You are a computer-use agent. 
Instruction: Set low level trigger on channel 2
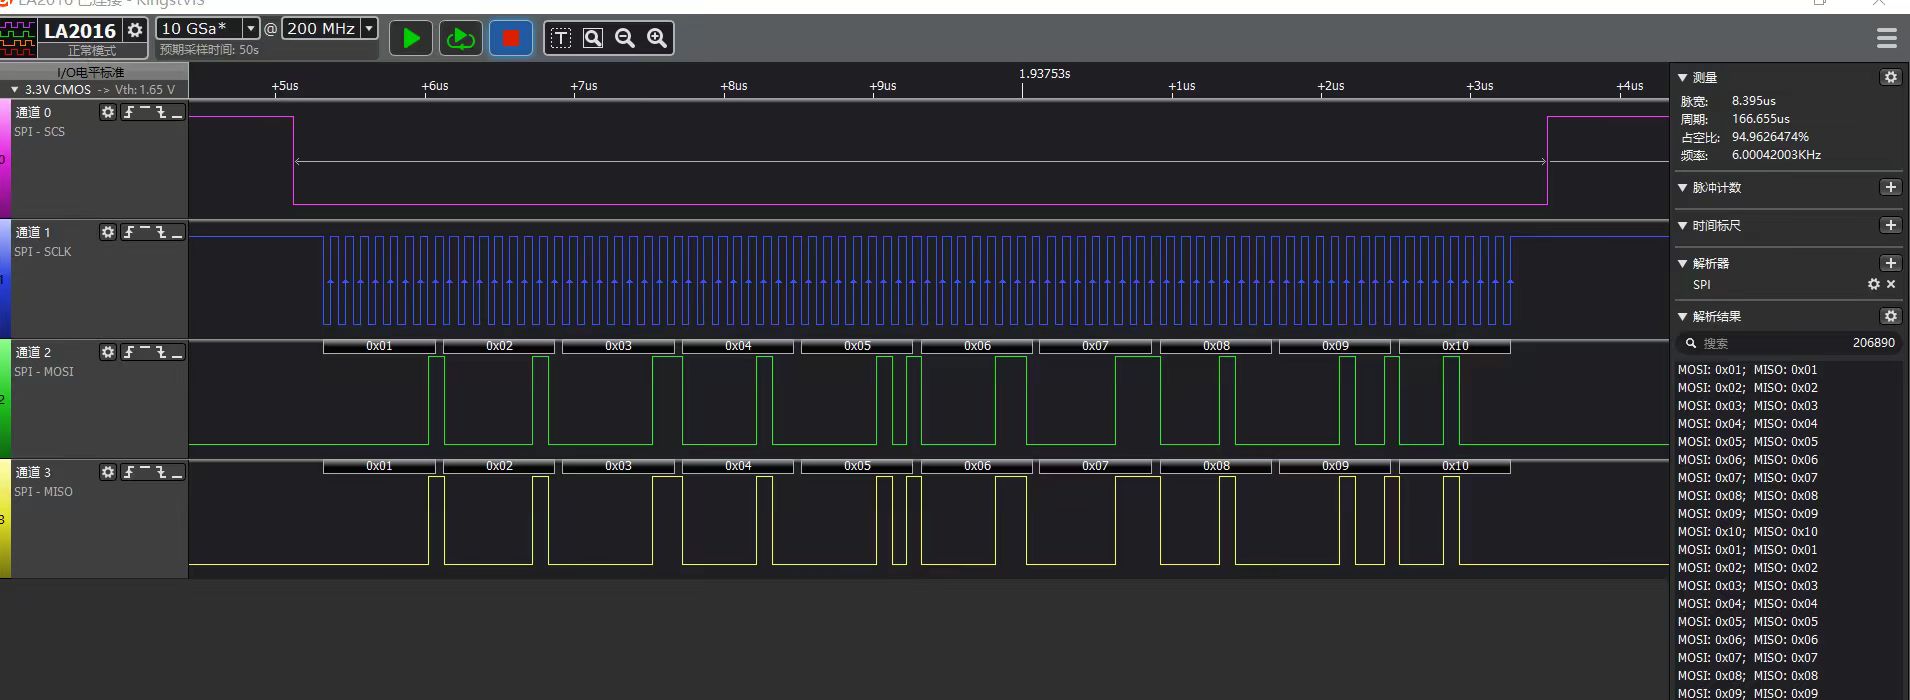coord(177,352)
